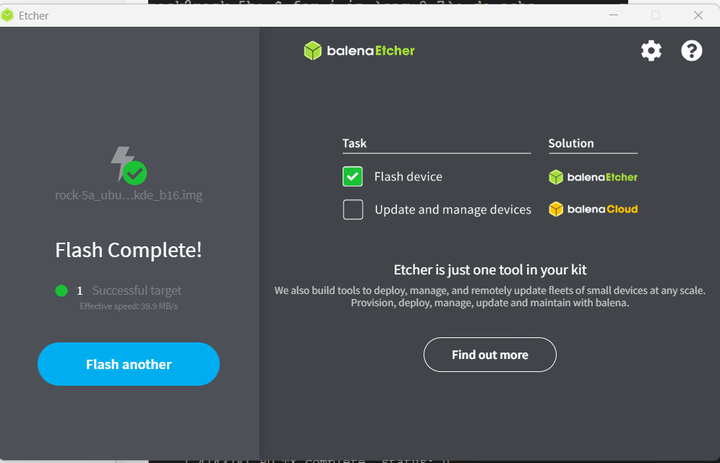Check Update and manage devices checkbox
This screenshot has width=720, height=463.
point(353,209)
